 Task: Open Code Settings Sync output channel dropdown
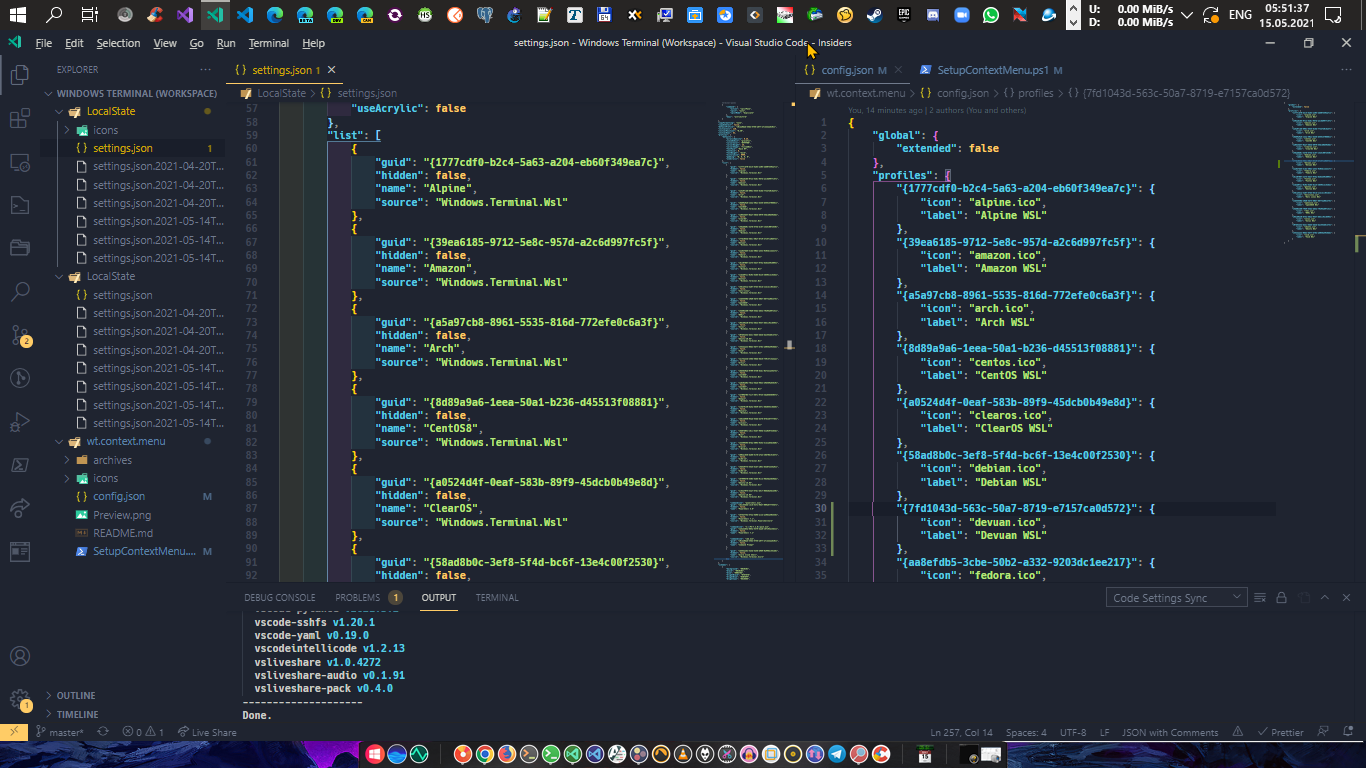click(x=1176, y=597)
